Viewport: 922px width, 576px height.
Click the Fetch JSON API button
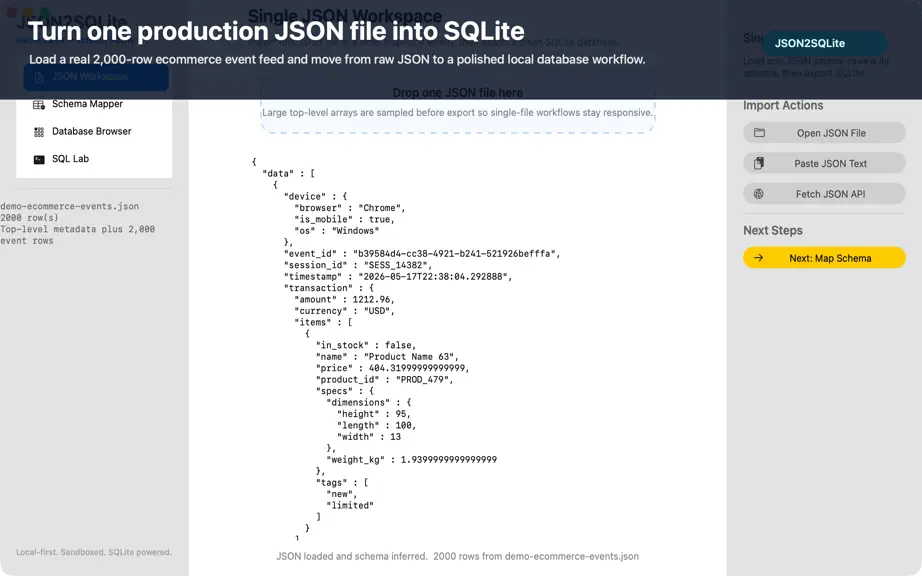pyautogui.click(x=824, y=194)
